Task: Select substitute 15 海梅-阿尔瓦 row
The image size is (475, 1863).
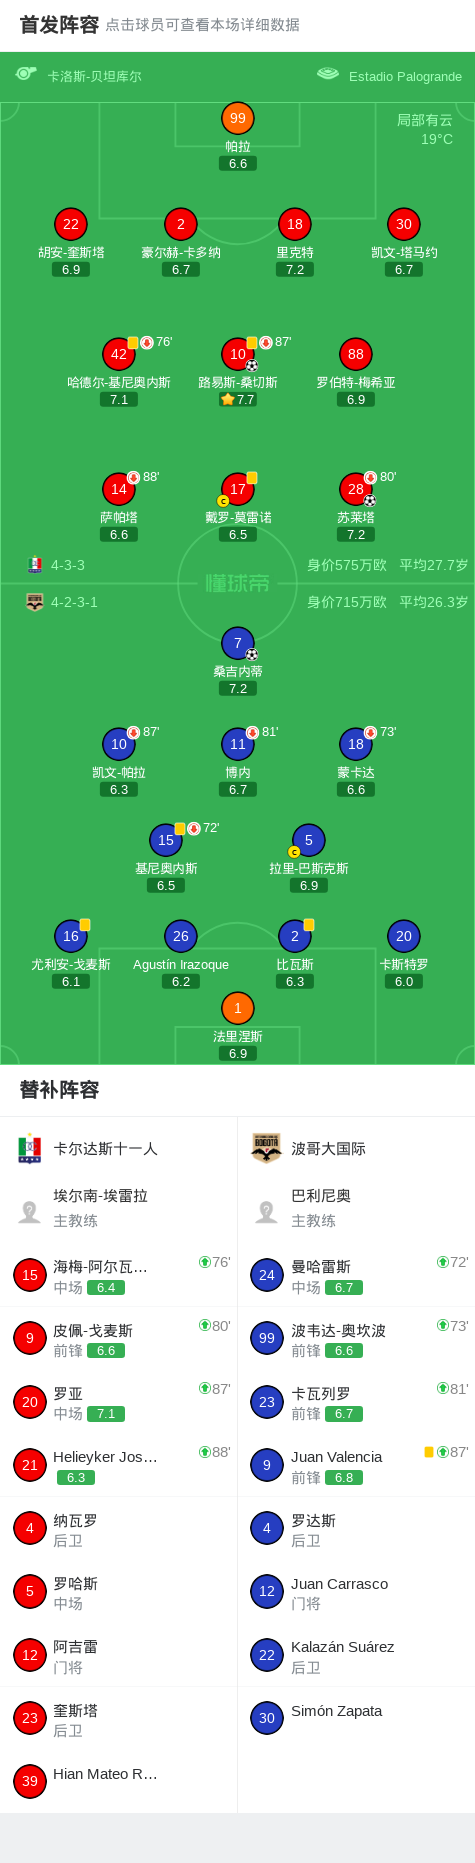Action: click(x=118, y=1275)
